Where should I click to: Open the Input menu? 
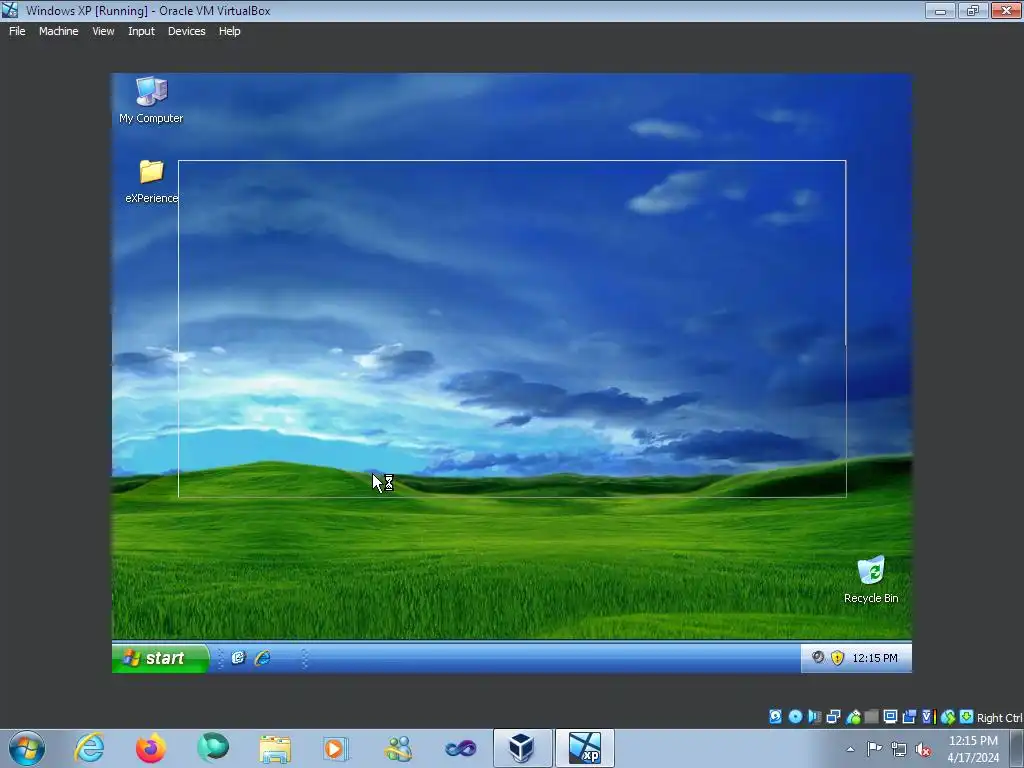[141, 31]
